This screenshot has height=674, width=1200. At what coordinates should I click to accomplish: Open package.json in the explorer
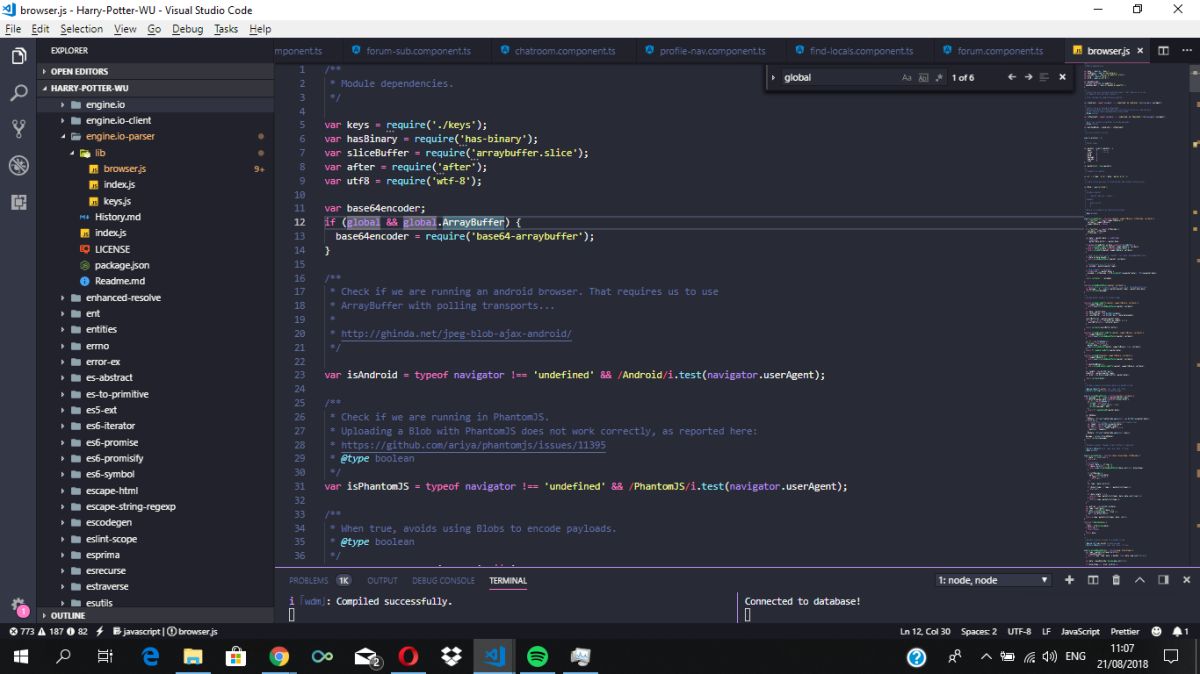122,265
